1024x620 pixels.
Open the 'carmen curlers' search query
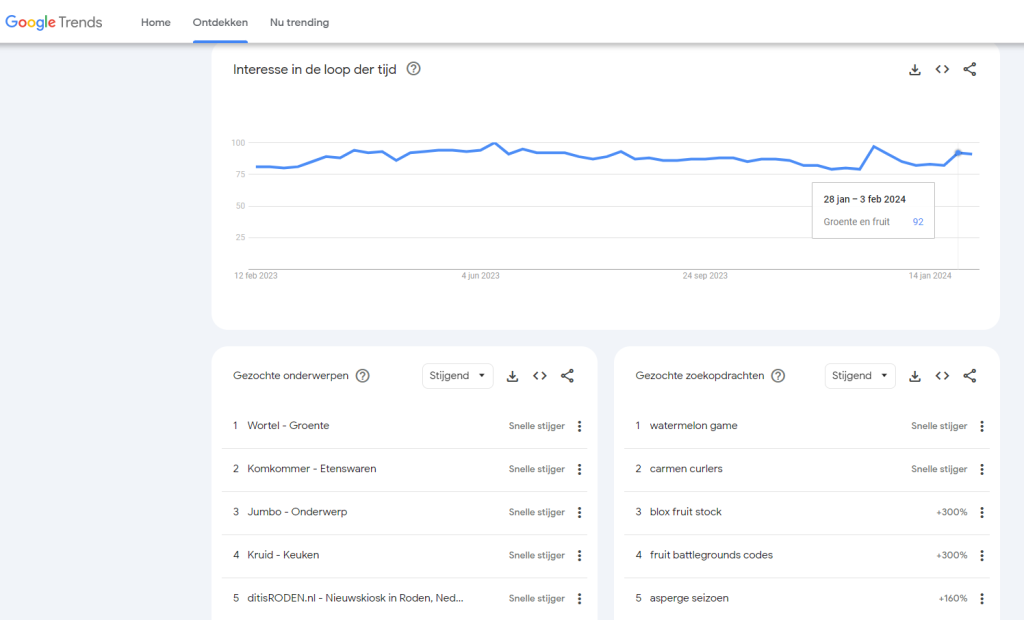(x=685, y=469)
